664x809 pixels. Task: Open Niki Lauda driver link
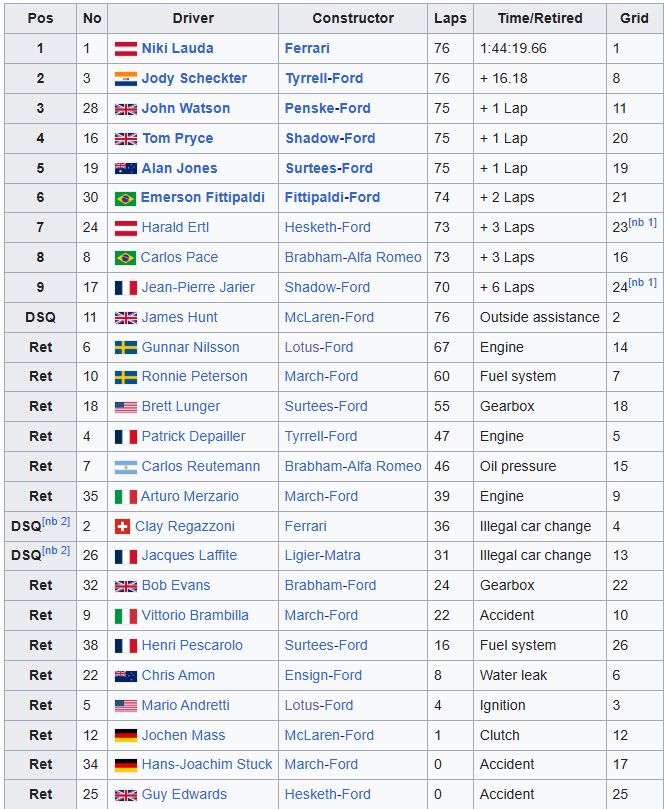(x=177, y=48)
